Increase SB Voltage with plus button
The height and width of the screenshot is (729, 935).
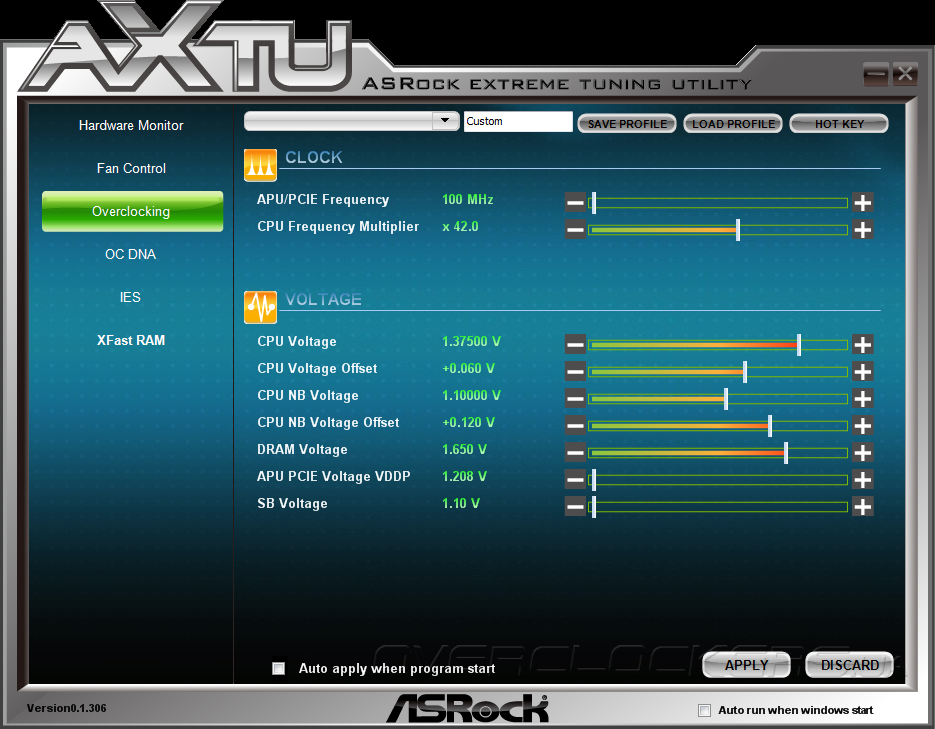[862, 507]
